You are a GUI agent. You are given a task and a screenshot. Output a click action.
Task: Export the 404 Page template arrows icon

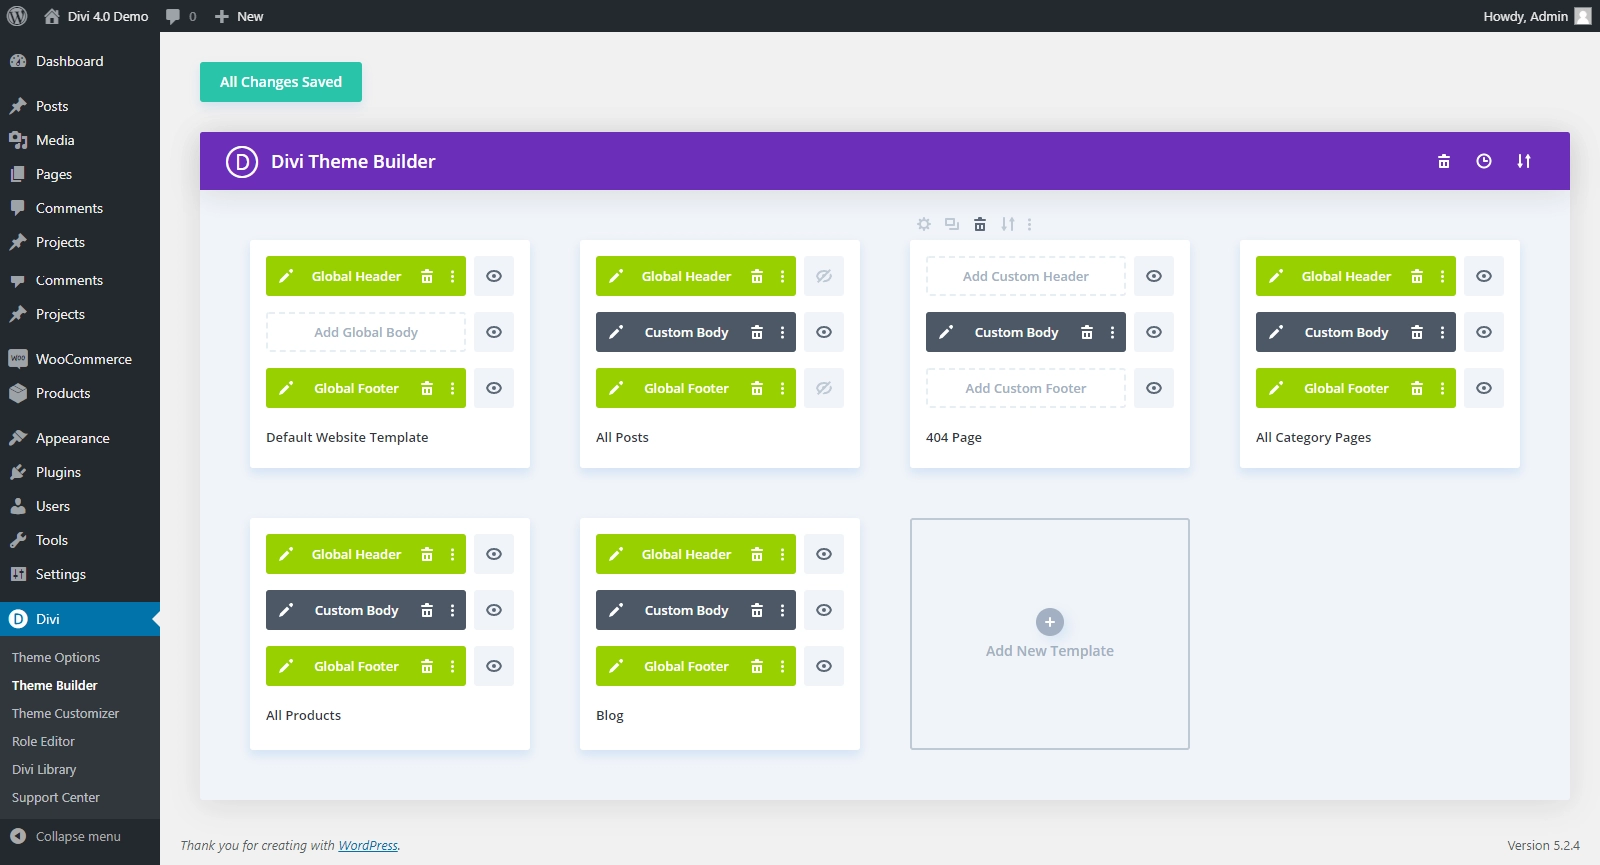coord(1008,224)
